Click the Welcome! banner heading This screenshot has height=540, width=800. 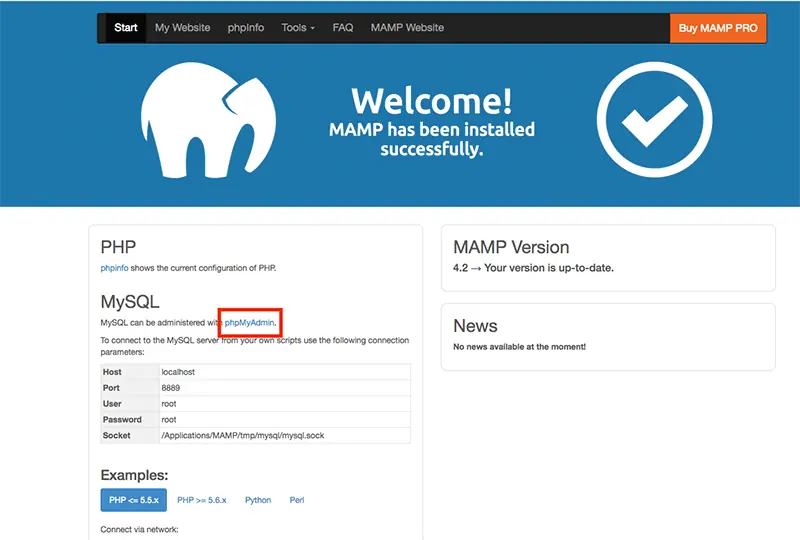click(432, 101)
